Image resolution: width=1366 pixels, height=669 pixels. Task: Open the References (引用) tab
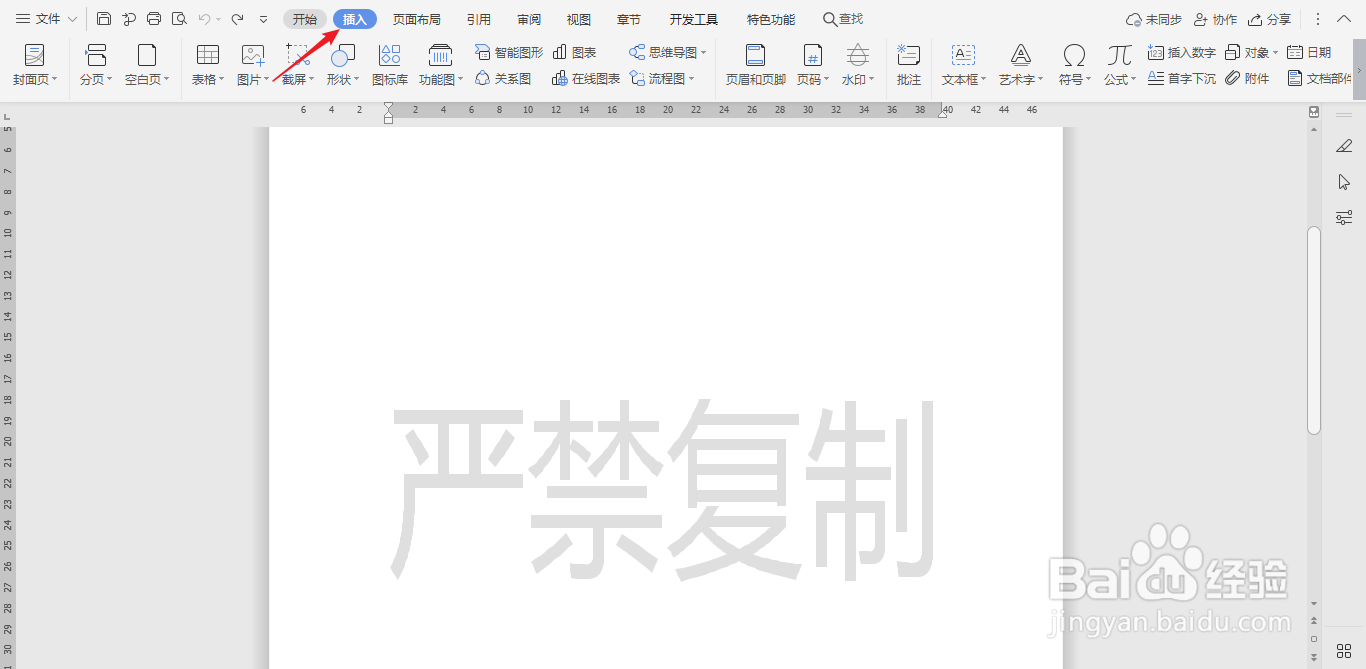pyautogui.click(x=479, y=19)
